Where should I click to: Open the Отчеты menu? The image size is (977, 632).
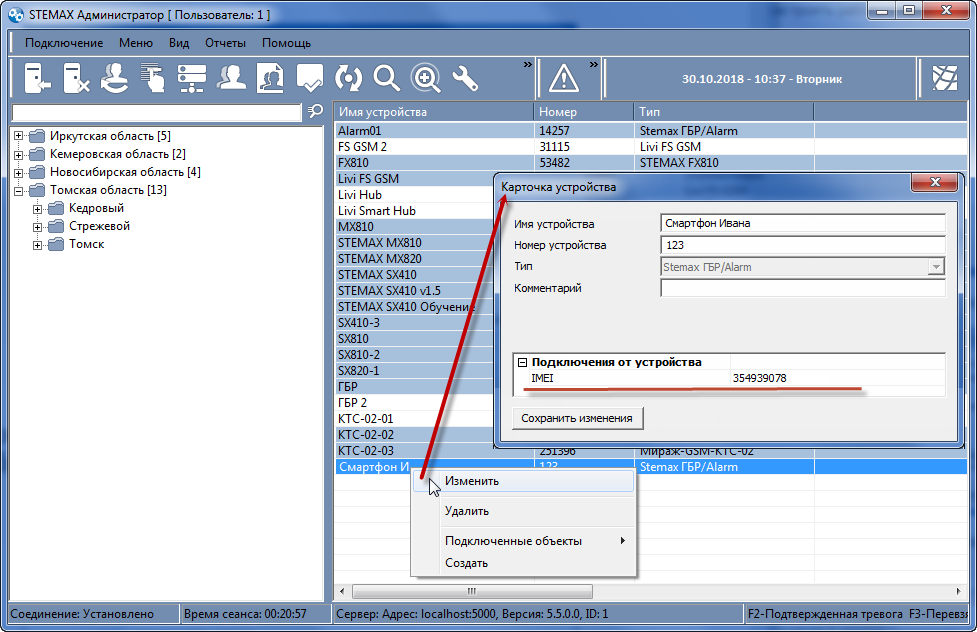226,43
